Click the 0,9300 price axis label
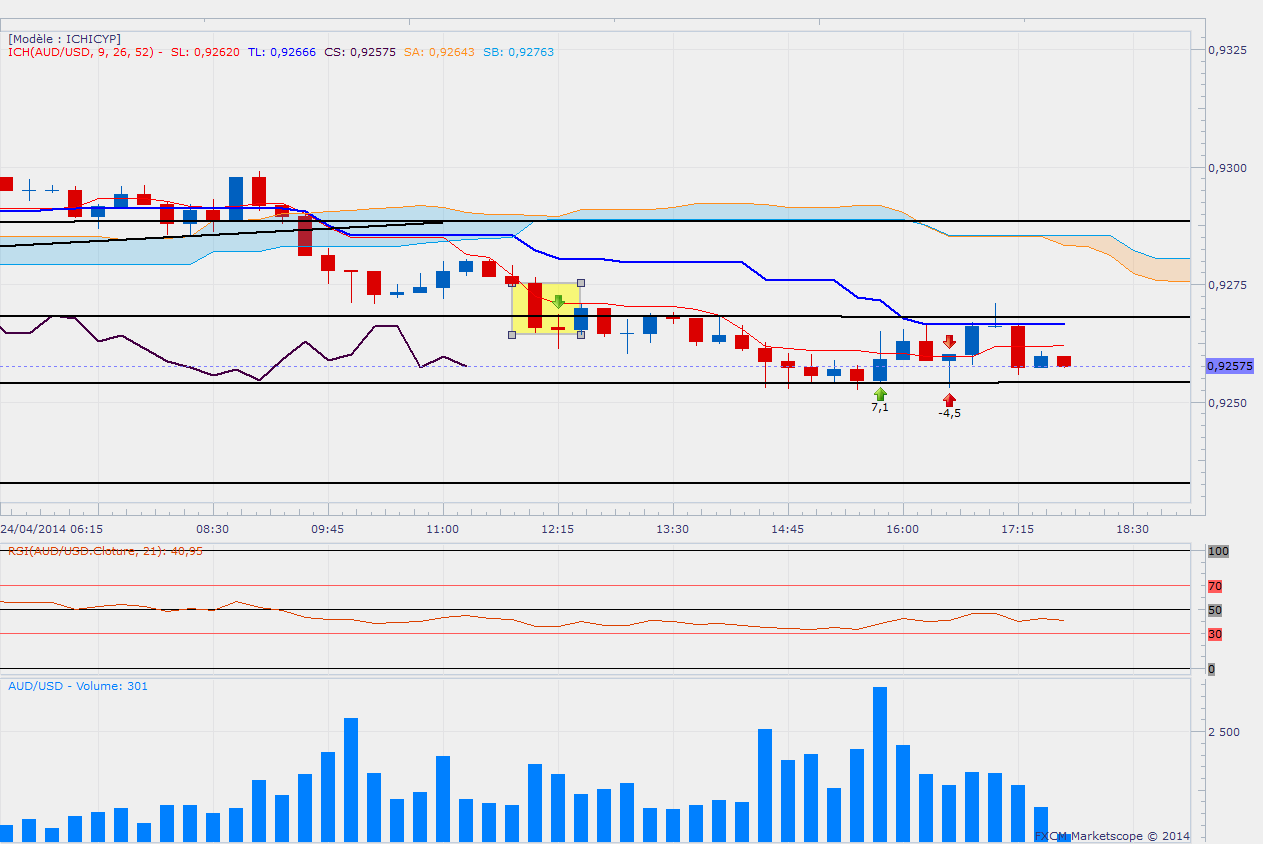The width and height of the screenshot is (1263, 844). (x=1227, y=167)
